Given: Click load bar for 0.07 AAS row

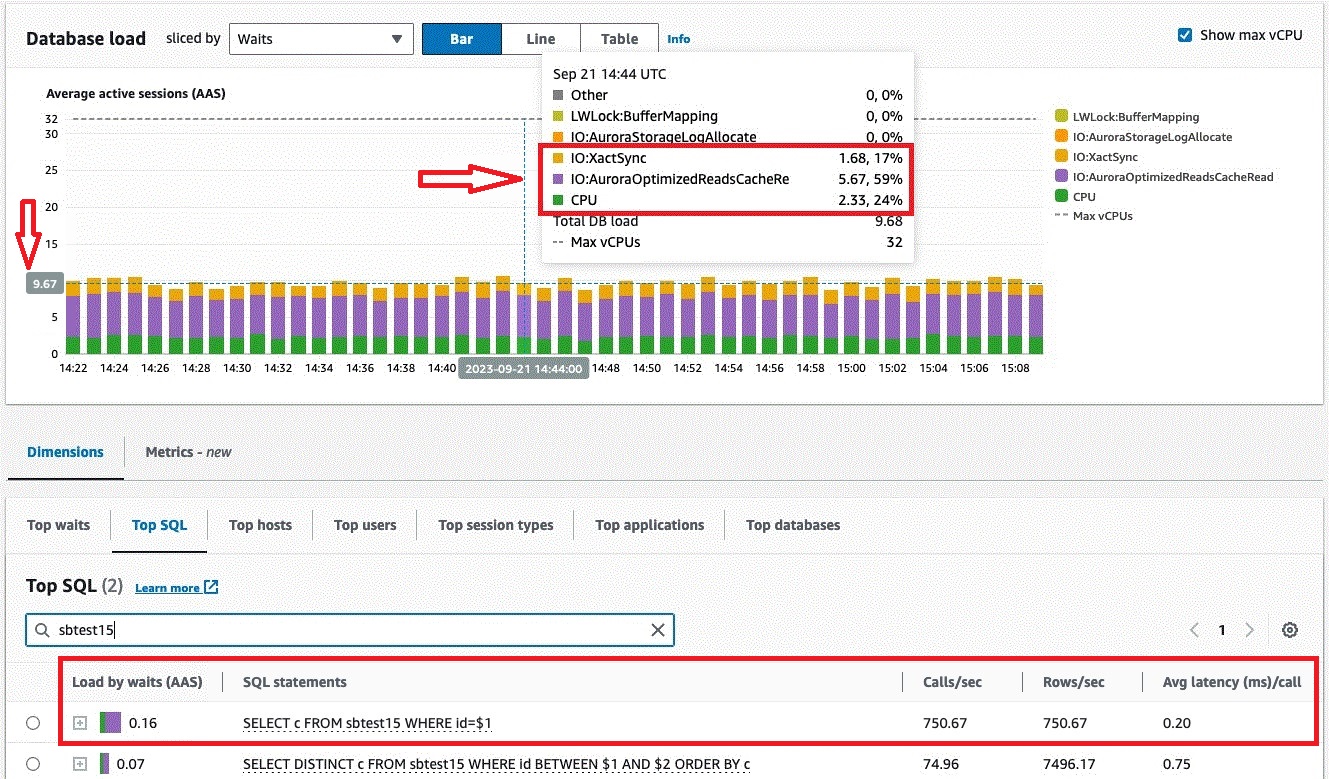Looking at the screenshot, I should coord(104,764).
